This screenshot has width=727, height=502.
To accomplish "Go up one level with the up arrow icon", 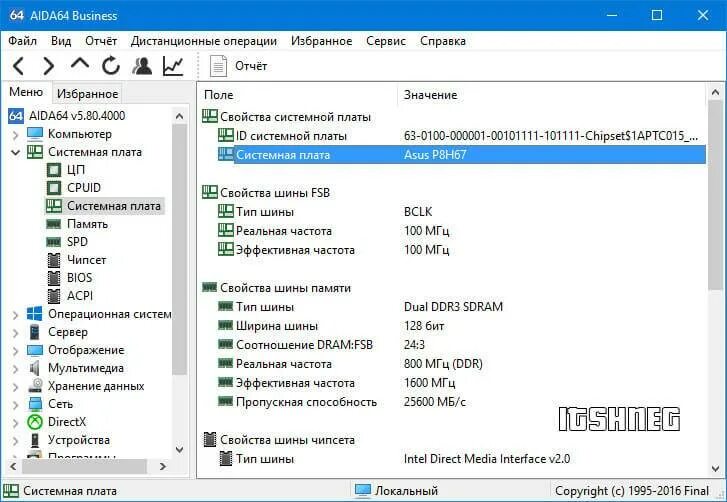I will click(80, 64).
